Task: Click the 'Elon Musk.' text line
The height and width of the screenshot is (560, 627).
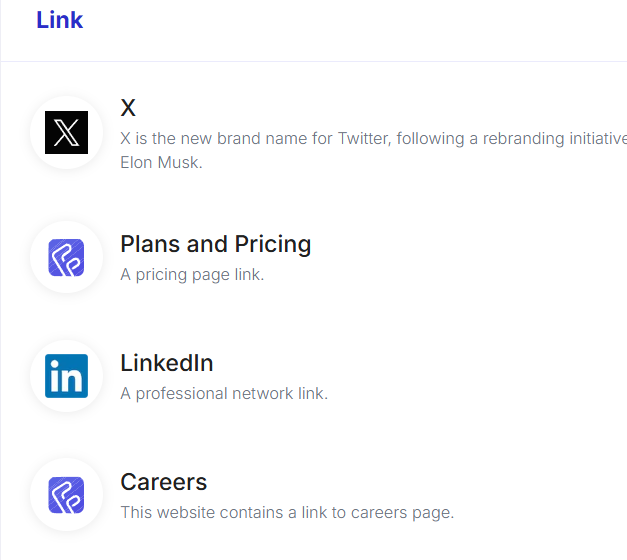Action: click(x=161, y=161)
